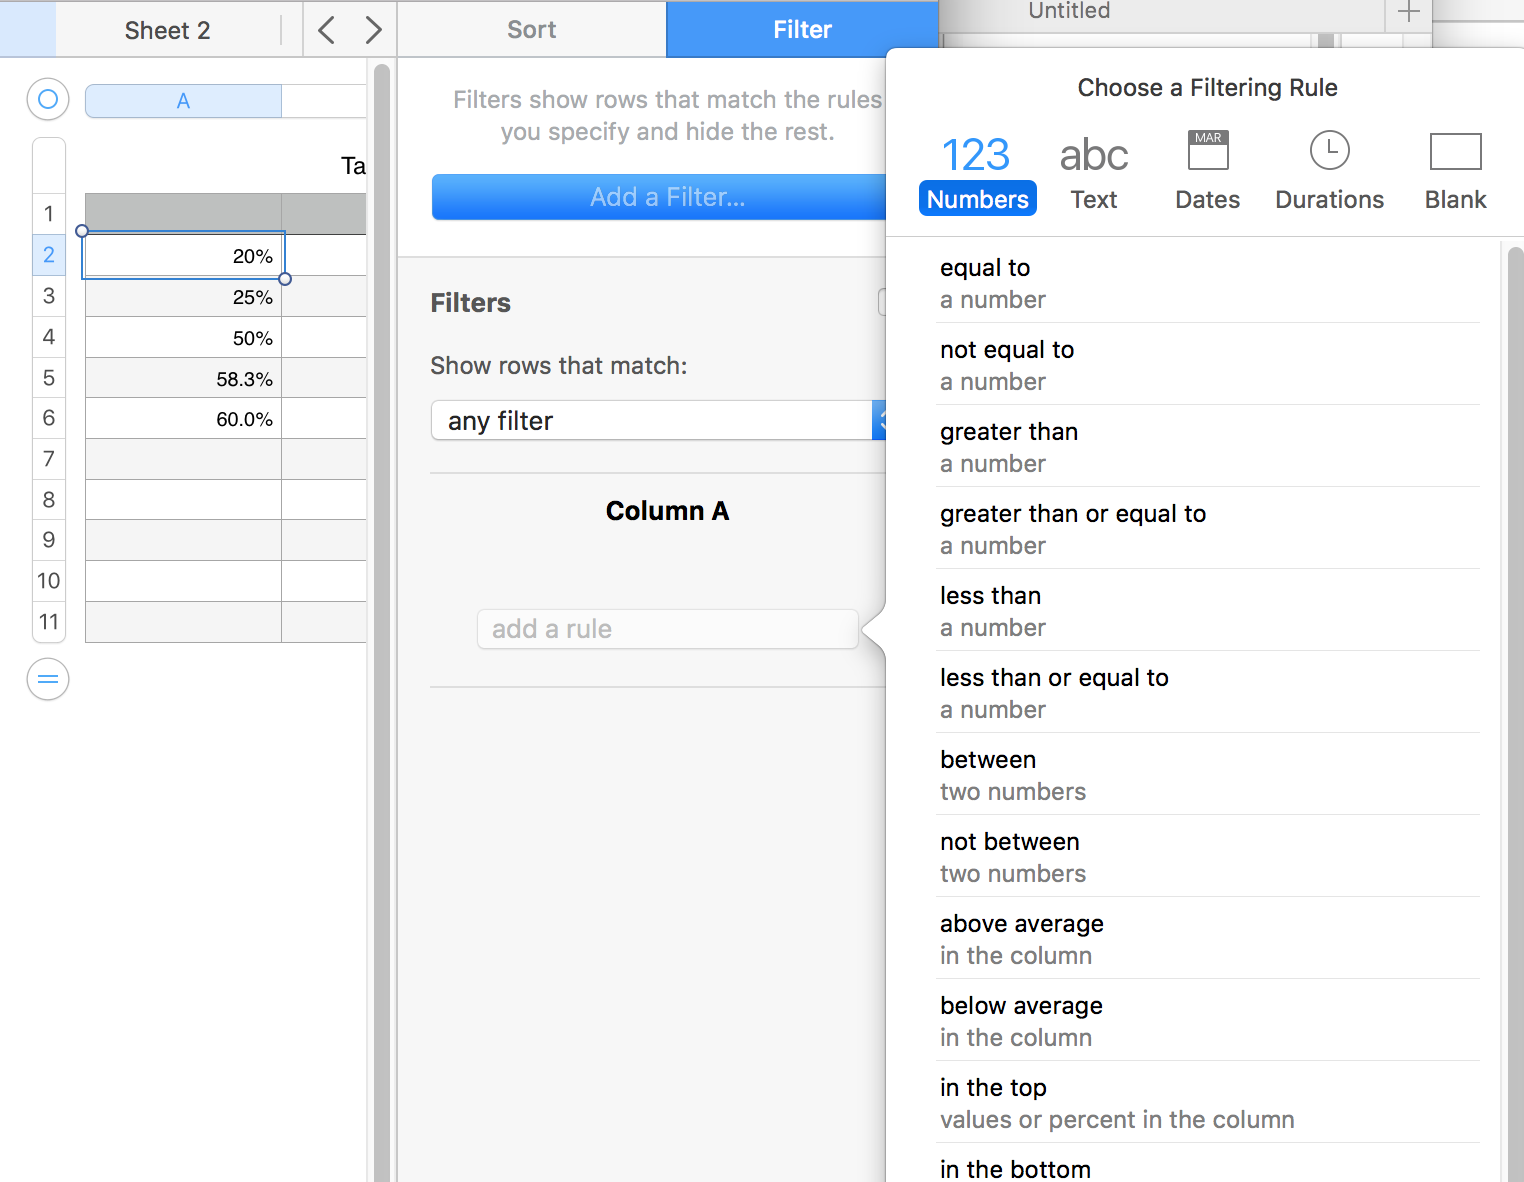This screenshot has width=1524, height=1182.
Task: Open the 'add a rule' selector for Column A
Action: pos(667,629)
